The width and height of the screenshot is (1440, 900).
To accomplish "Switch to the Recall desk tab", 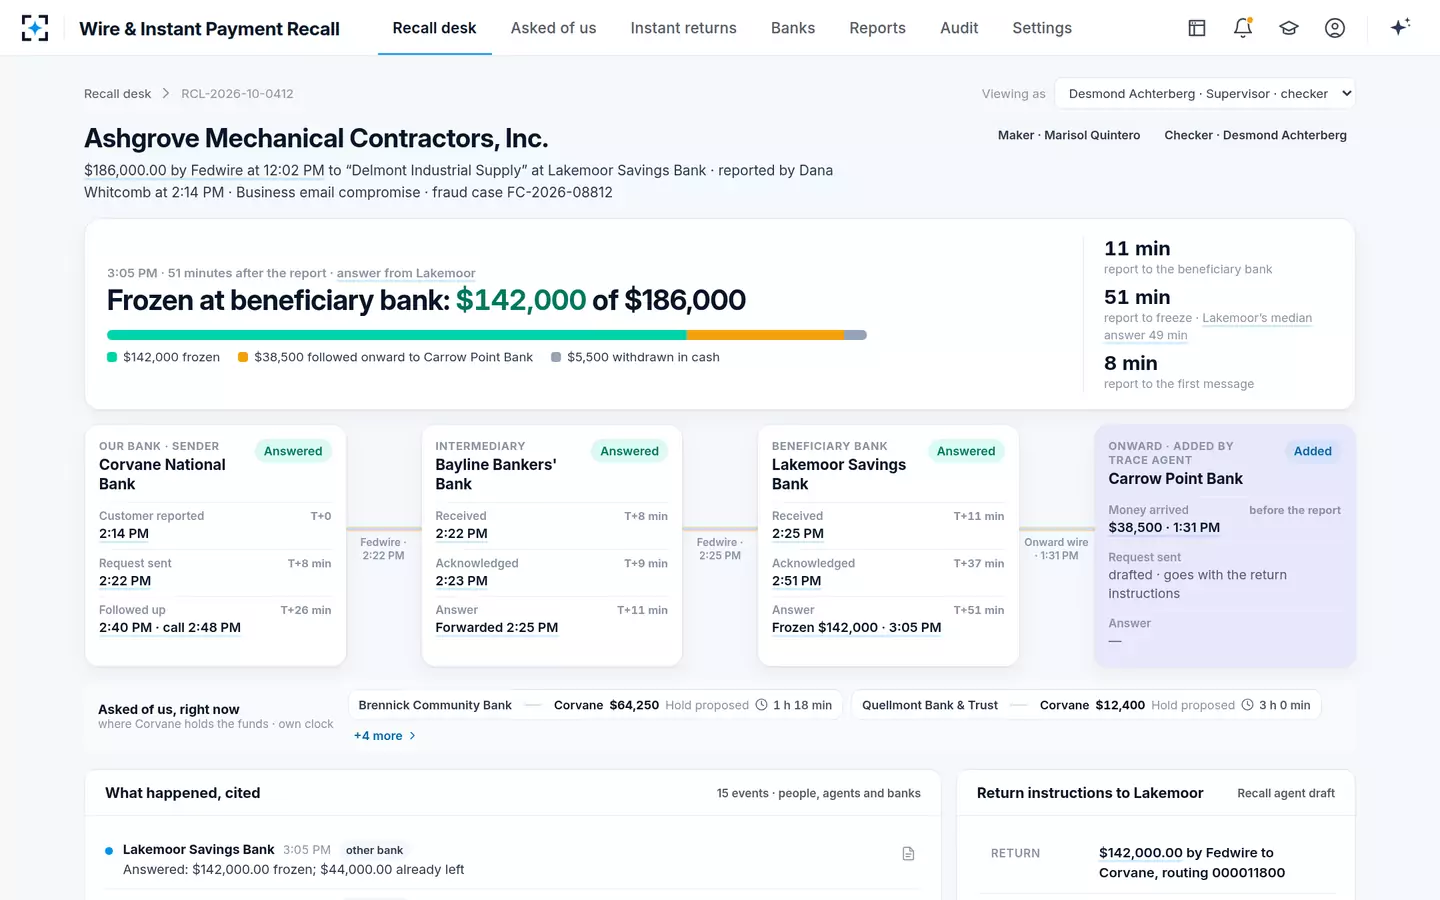I will click(434, 28).
